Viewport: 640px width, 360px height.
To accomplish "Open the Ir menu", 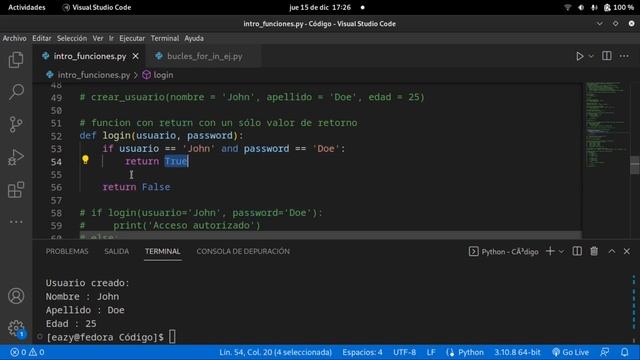I will (111, 38).
